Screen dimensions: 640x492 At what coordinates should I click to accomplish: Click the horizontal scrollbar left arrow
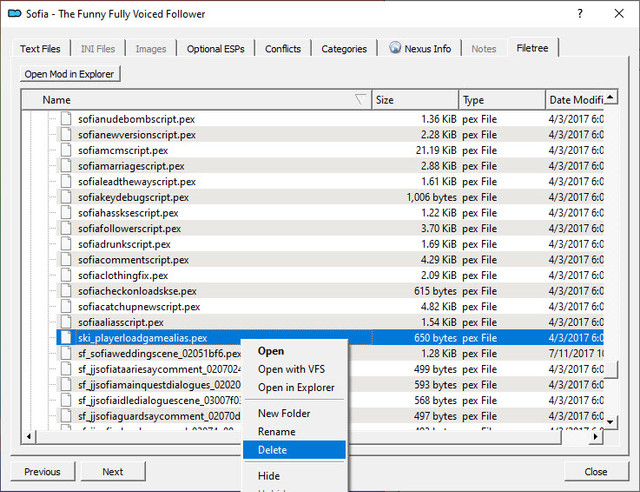pyautogui.click(x=29, y=436)
